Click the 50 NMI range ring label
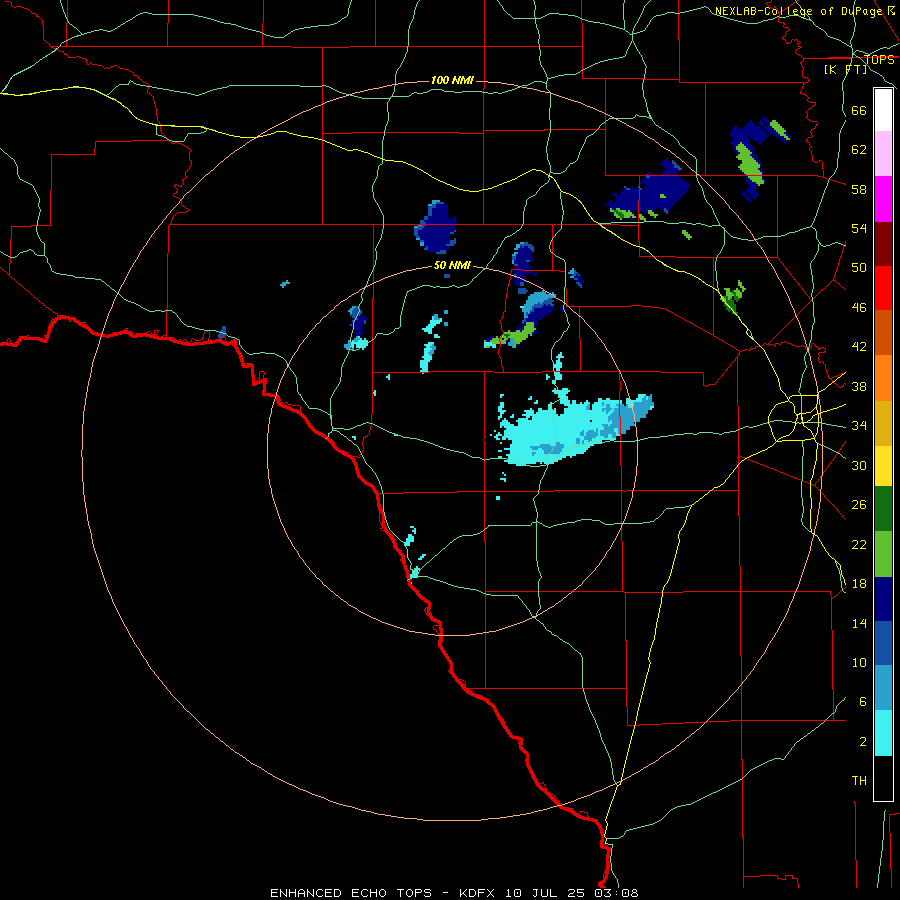Screen dimensions: 900x900 [452, 265]
